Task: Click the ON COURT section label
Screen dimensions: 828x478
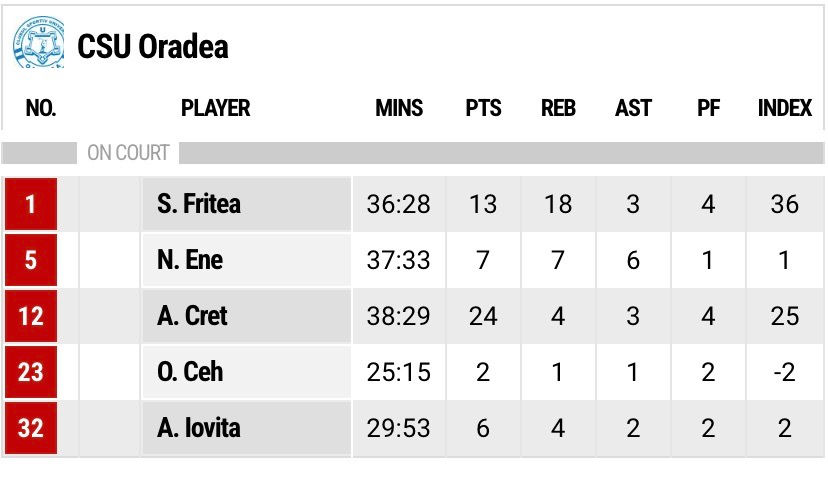Action: point(128,153)
